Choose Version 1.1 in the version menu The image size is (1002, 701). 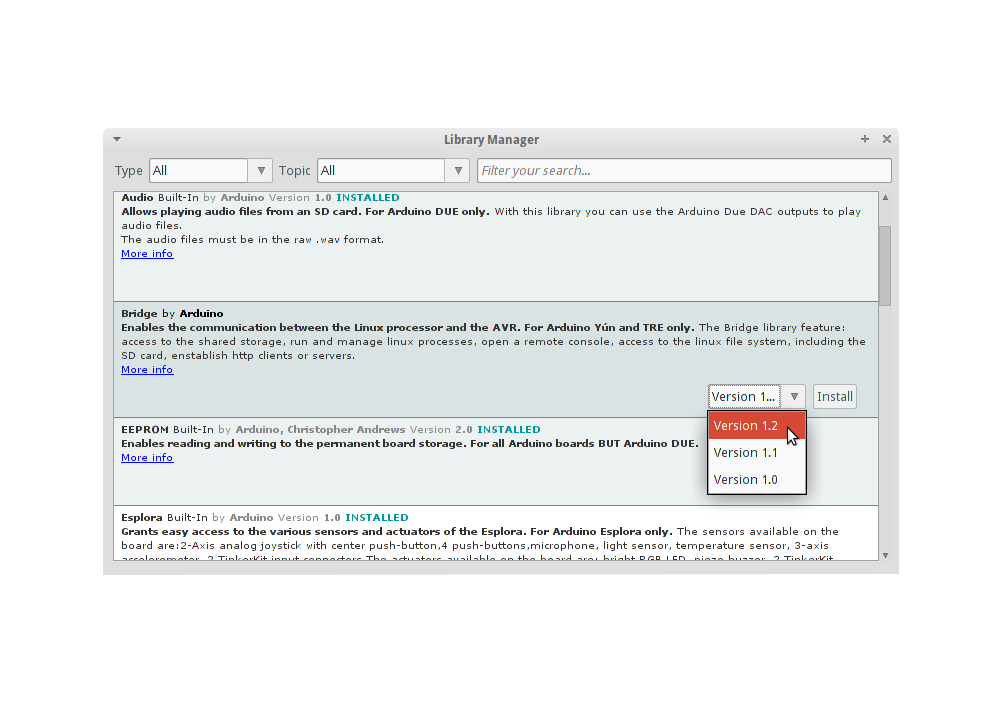click(x=744, y=452)
